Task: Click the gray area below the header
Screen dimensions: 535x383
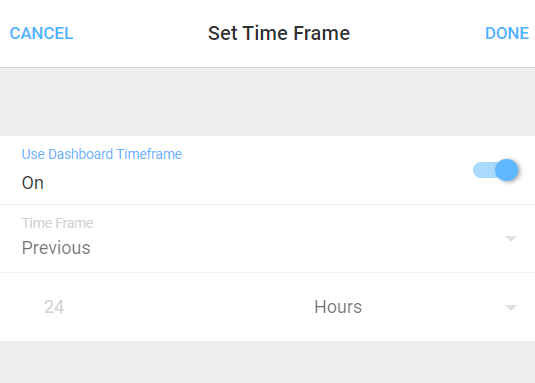Action: click(268, 102)
